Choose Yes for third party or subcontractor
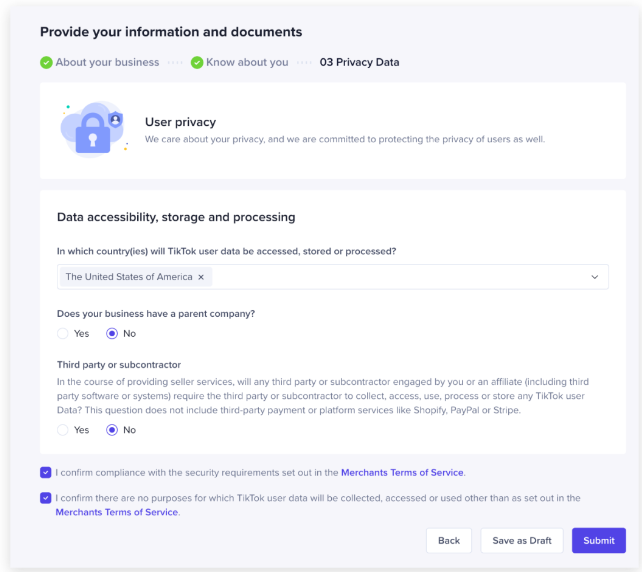642x572 pixels. (x=64, y=430)
